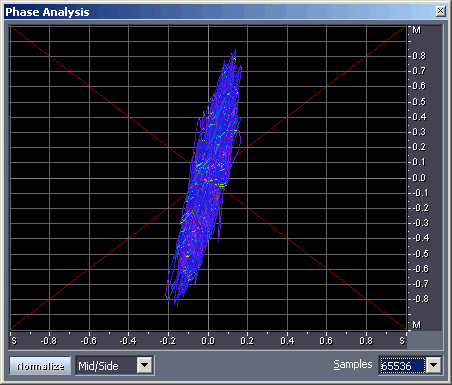The image size is (452, 385).
Task: Click the phase plot waveform display
Action: [x=208, y=178]
